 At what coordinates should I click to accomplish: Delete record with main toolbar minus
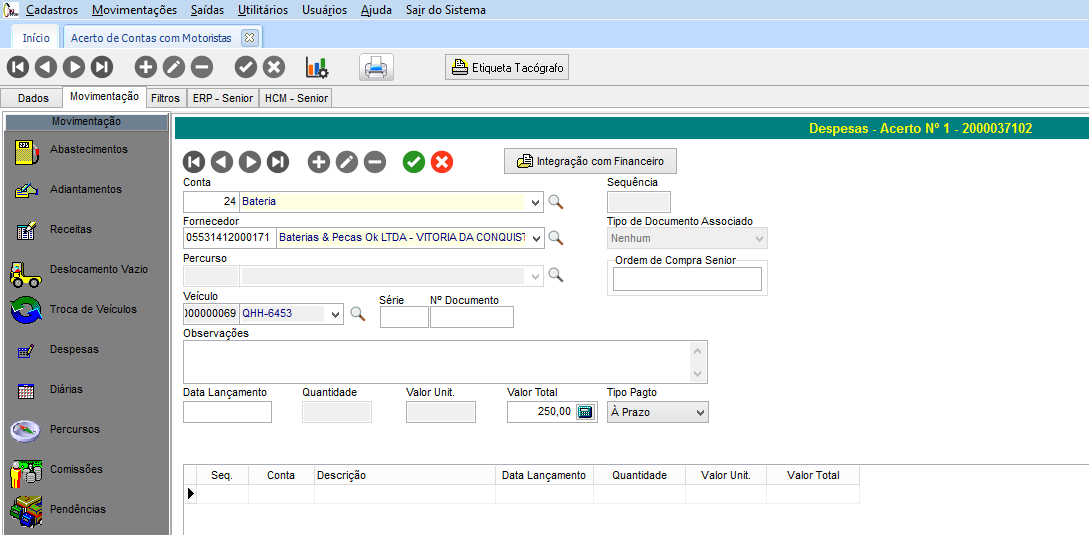click(x=201, y=67)
